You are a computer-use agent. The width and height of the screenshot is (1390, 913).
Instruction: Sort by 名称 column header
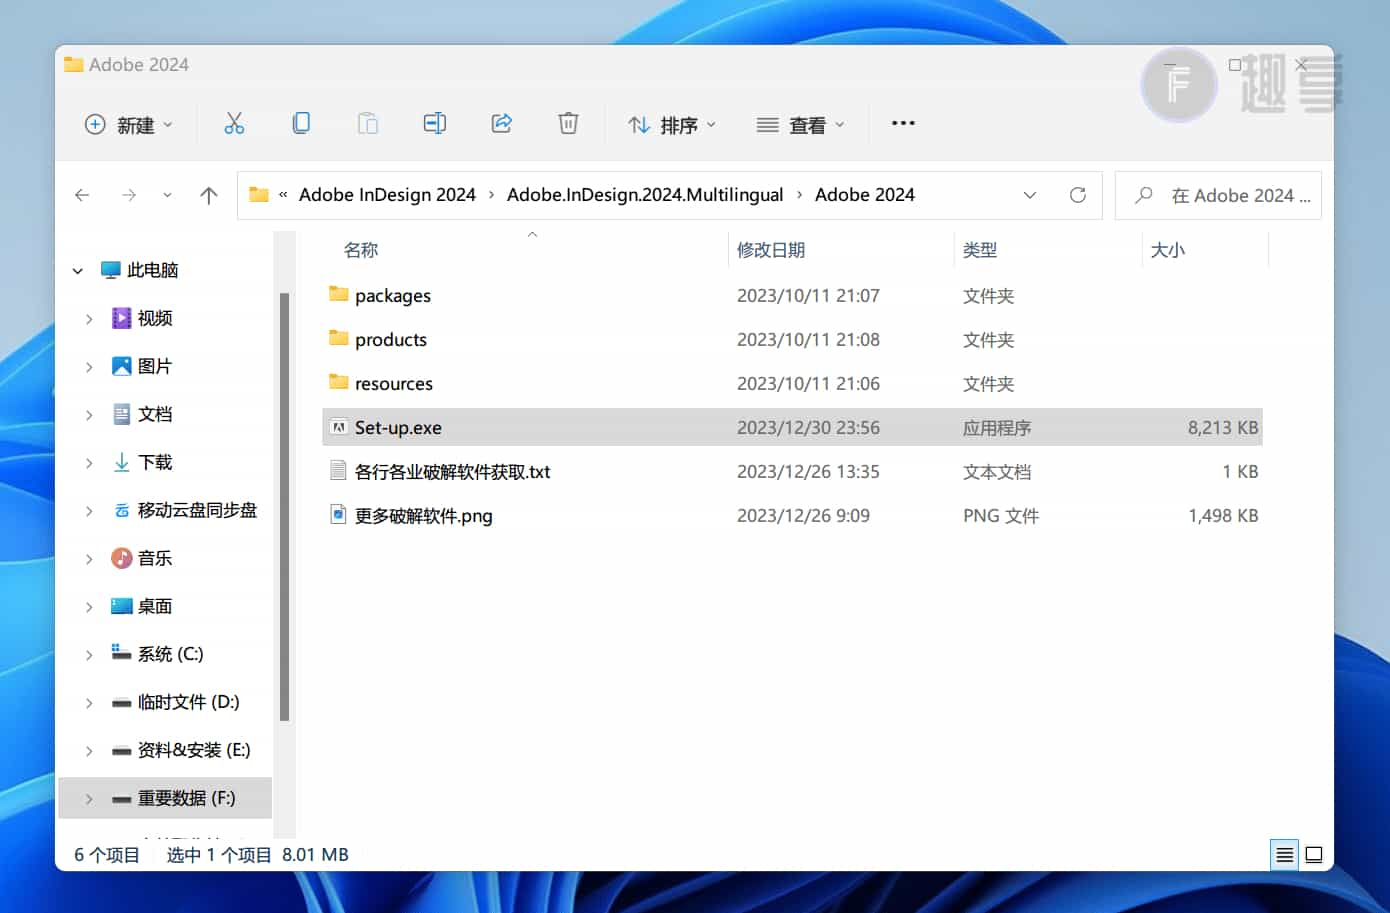click(361, 250)
